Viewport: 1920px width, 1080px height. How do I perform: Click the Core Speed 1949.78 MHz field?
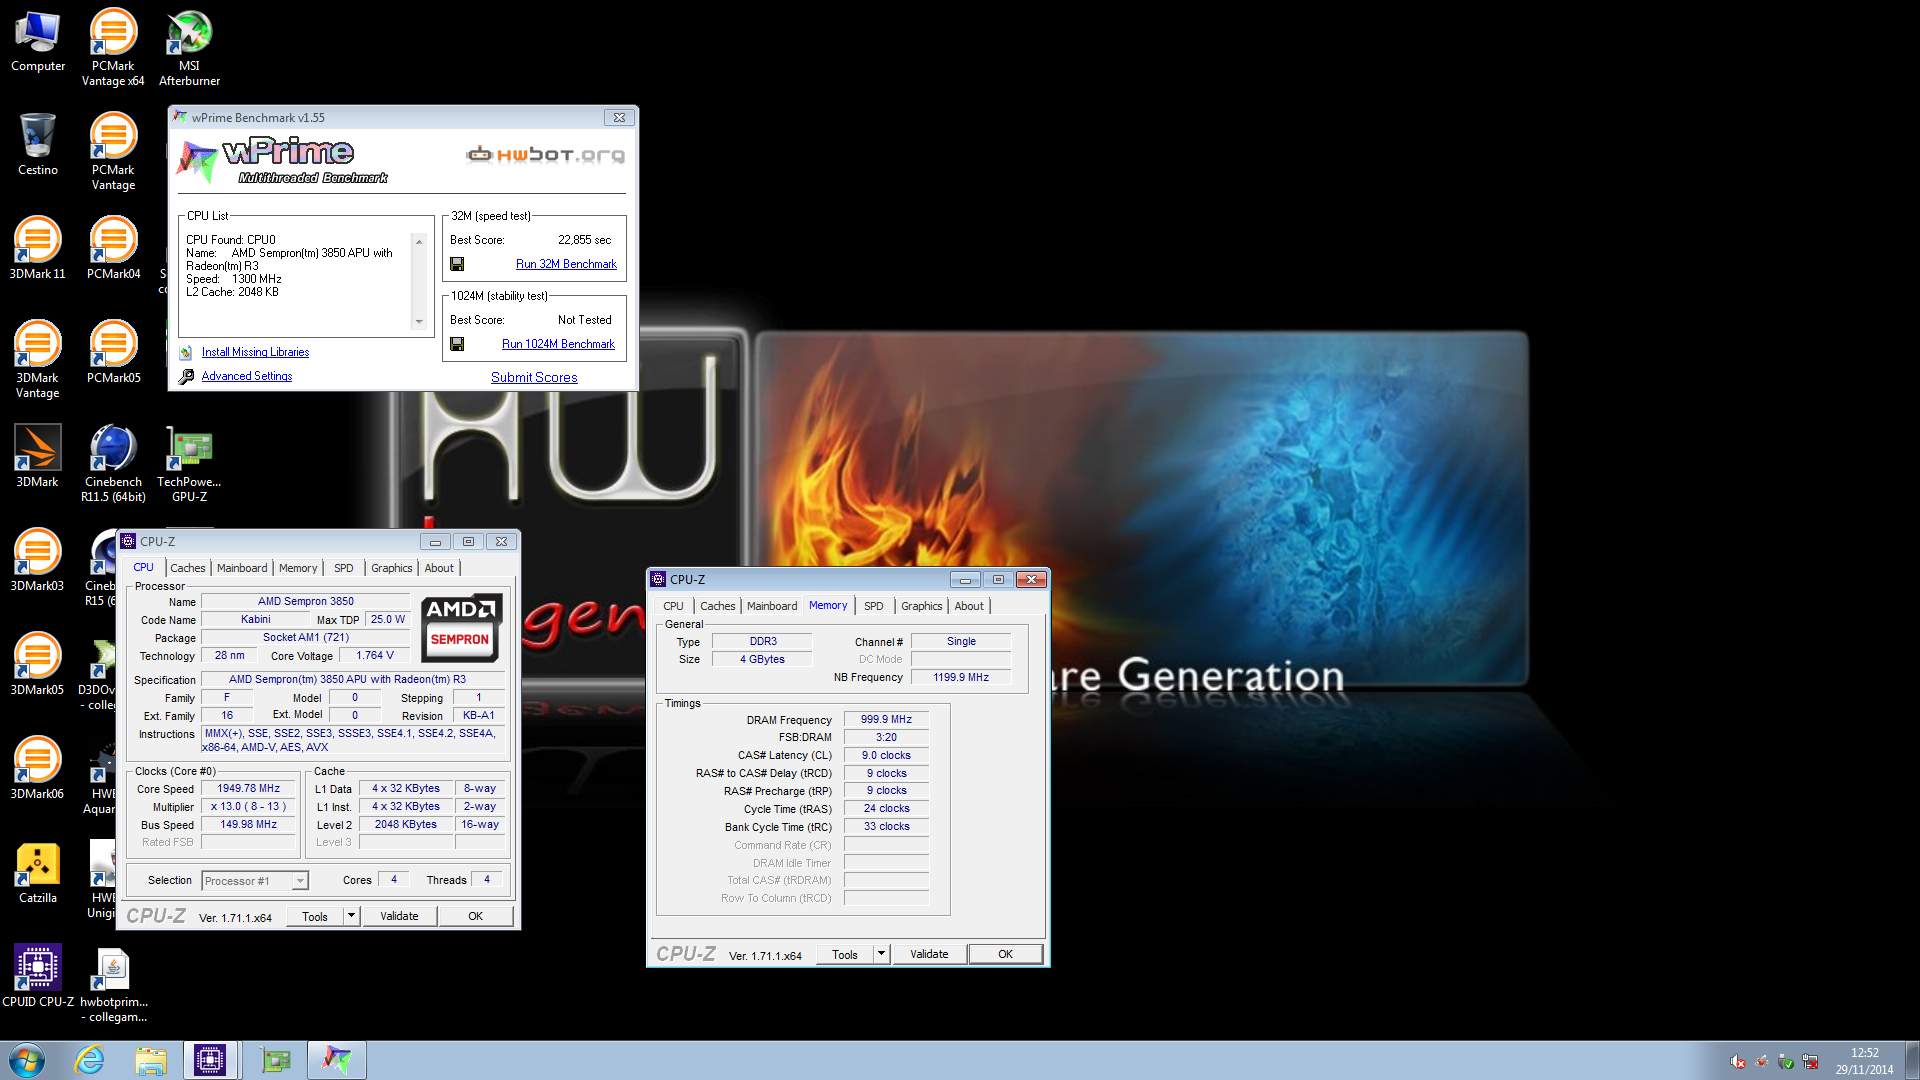pyautogui.click(x=249, y=788)
